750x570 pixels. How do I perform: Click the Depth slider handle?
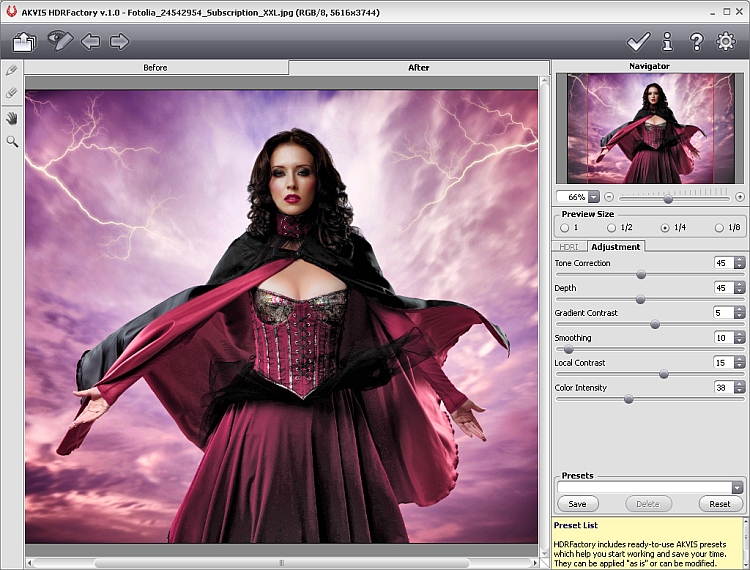coord(640,299)
